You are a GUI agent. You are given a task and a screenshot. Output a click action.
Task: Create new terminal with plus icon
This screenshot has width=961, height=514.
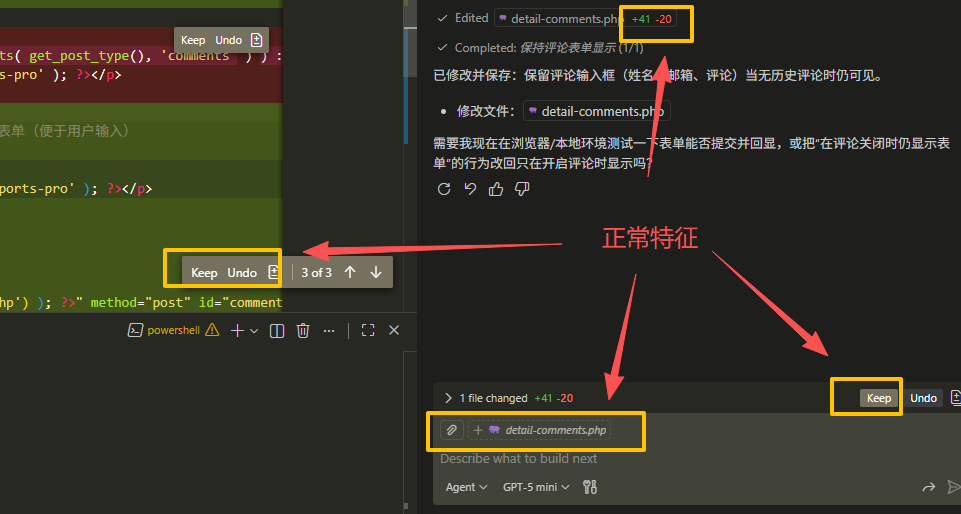[x=237, y=331]
